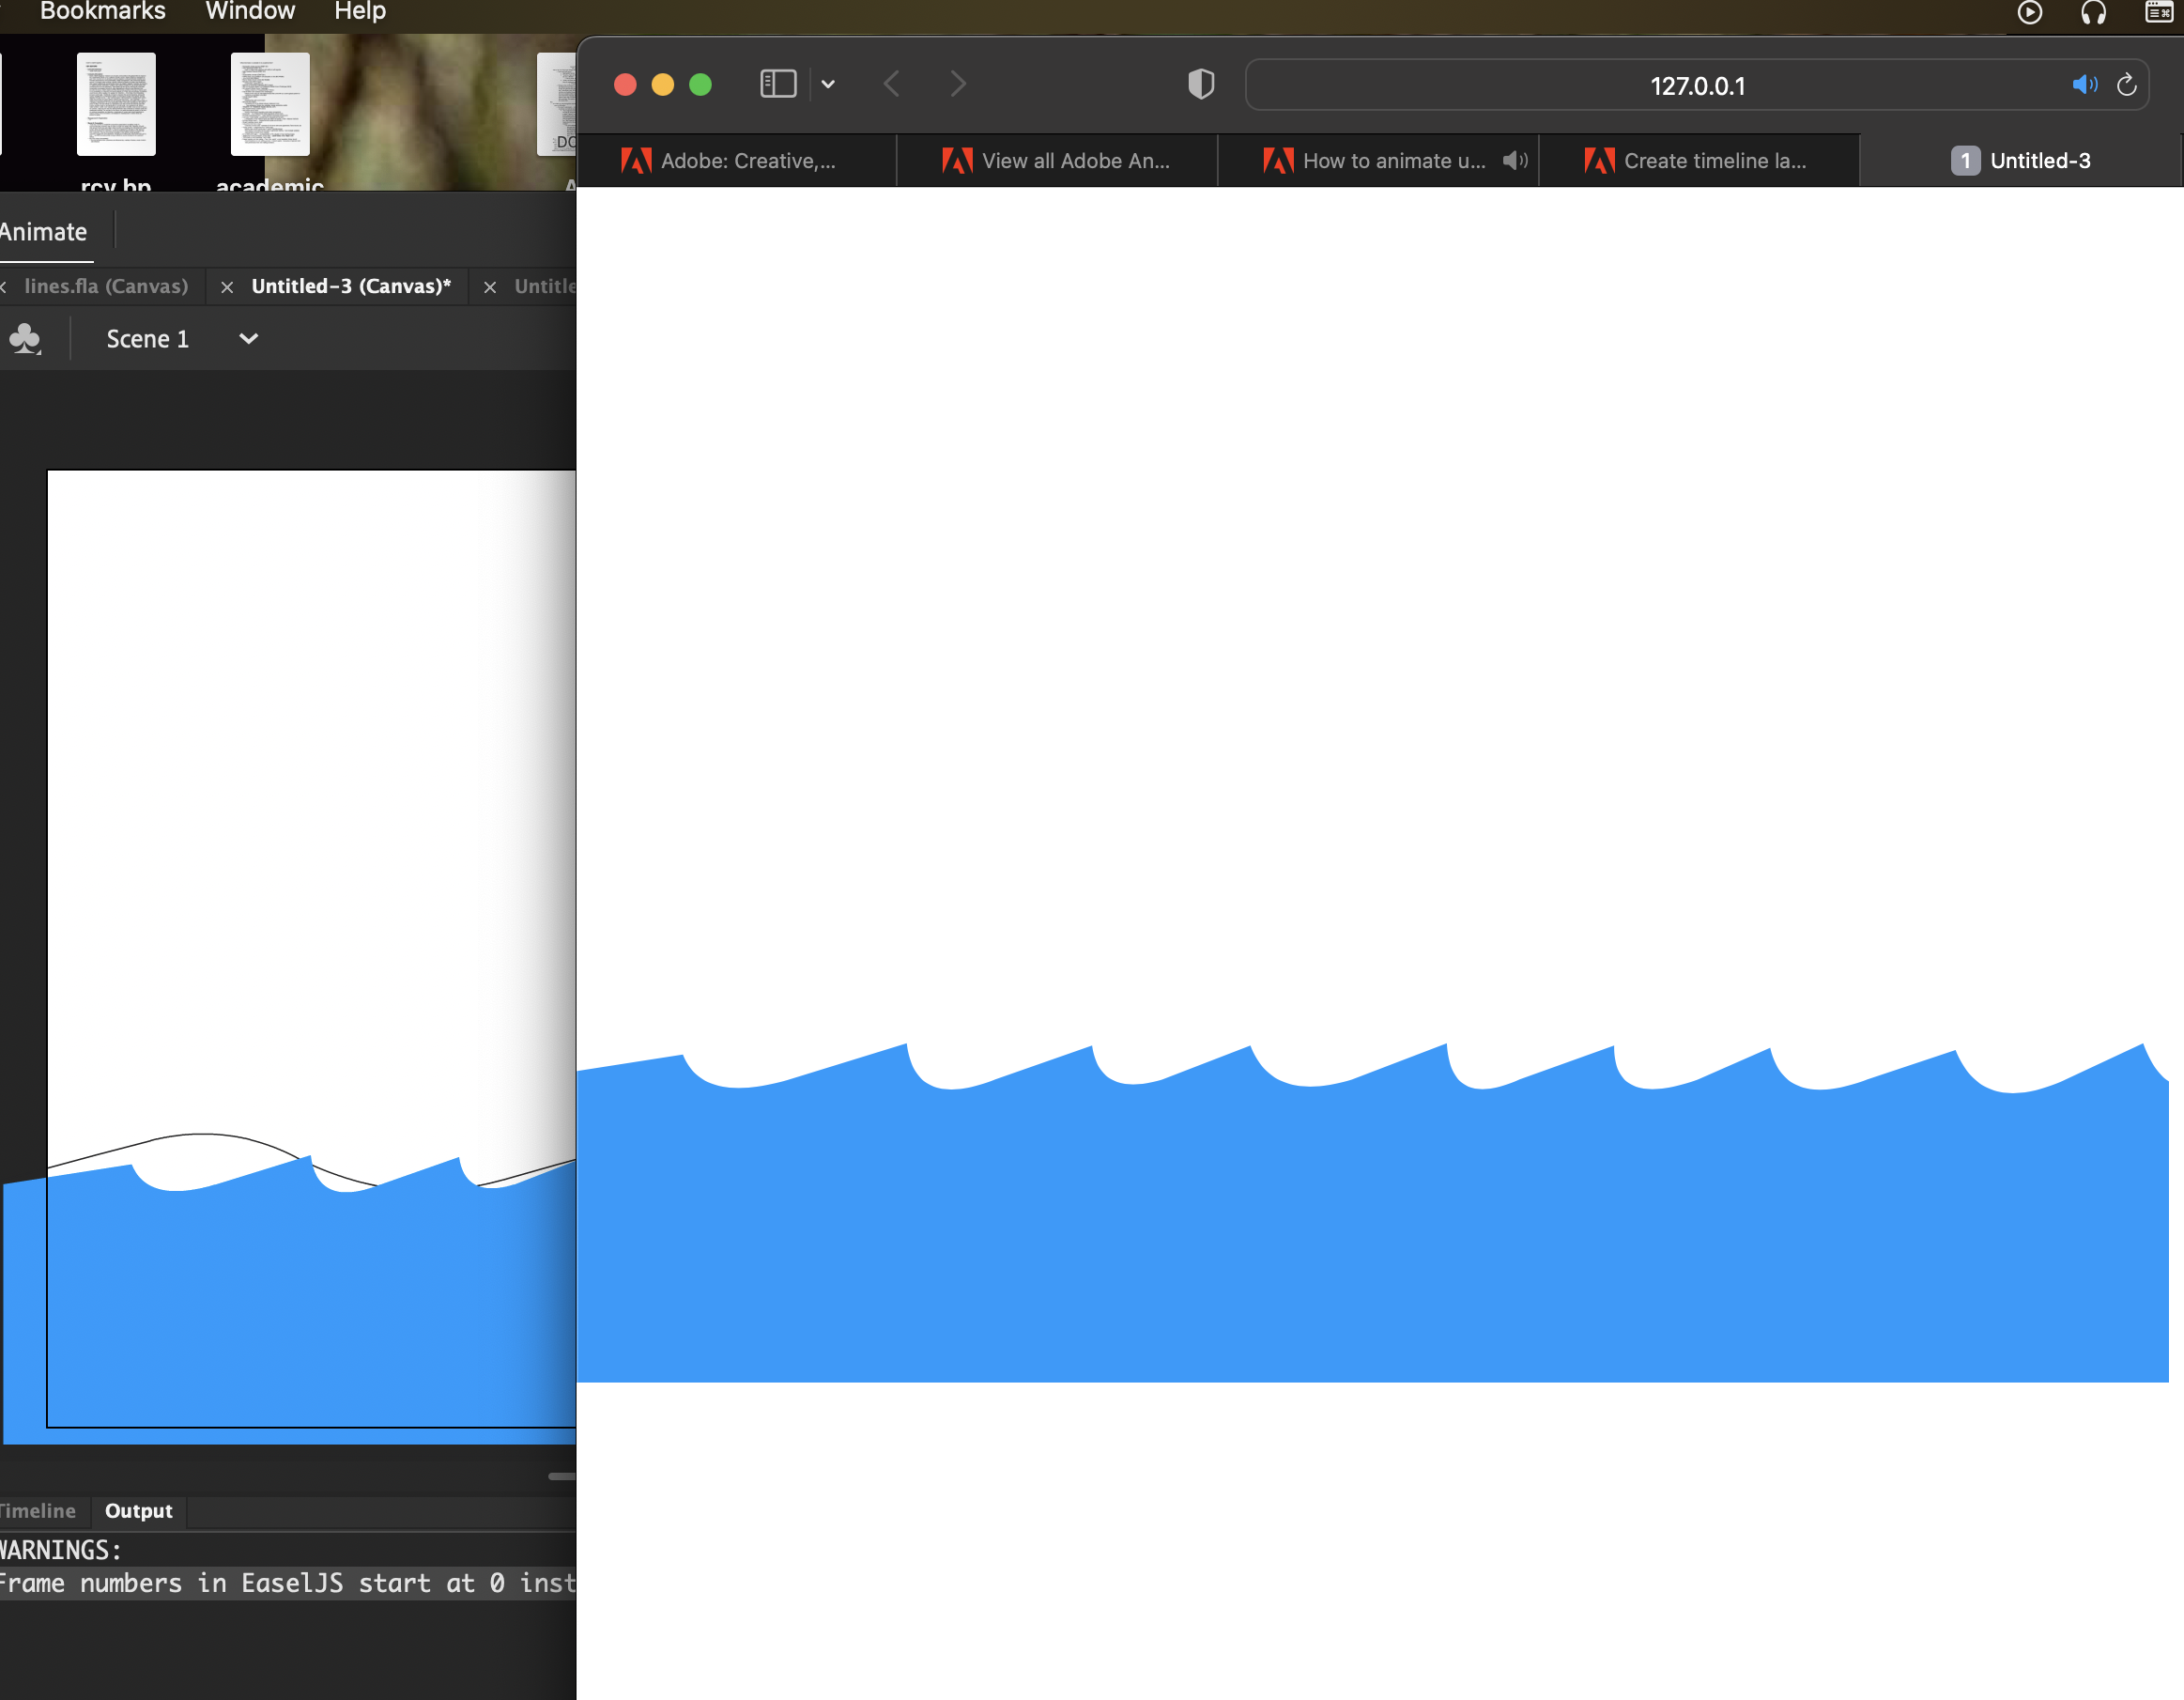Expand the Scene 1 dropdown chevron

pyautogui.click(x=248, y=338)
